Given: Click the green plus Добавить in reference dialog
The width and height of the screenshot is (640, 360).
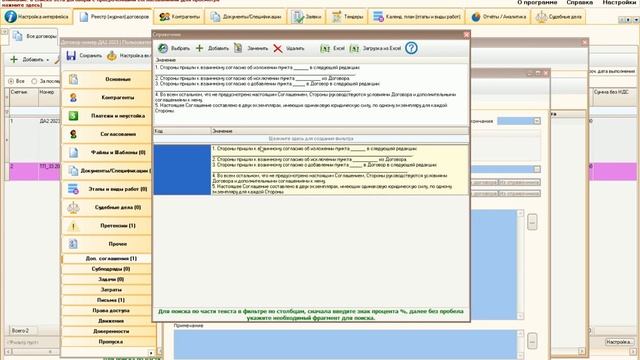Looking at the screenshot, I should click(200, 48).
